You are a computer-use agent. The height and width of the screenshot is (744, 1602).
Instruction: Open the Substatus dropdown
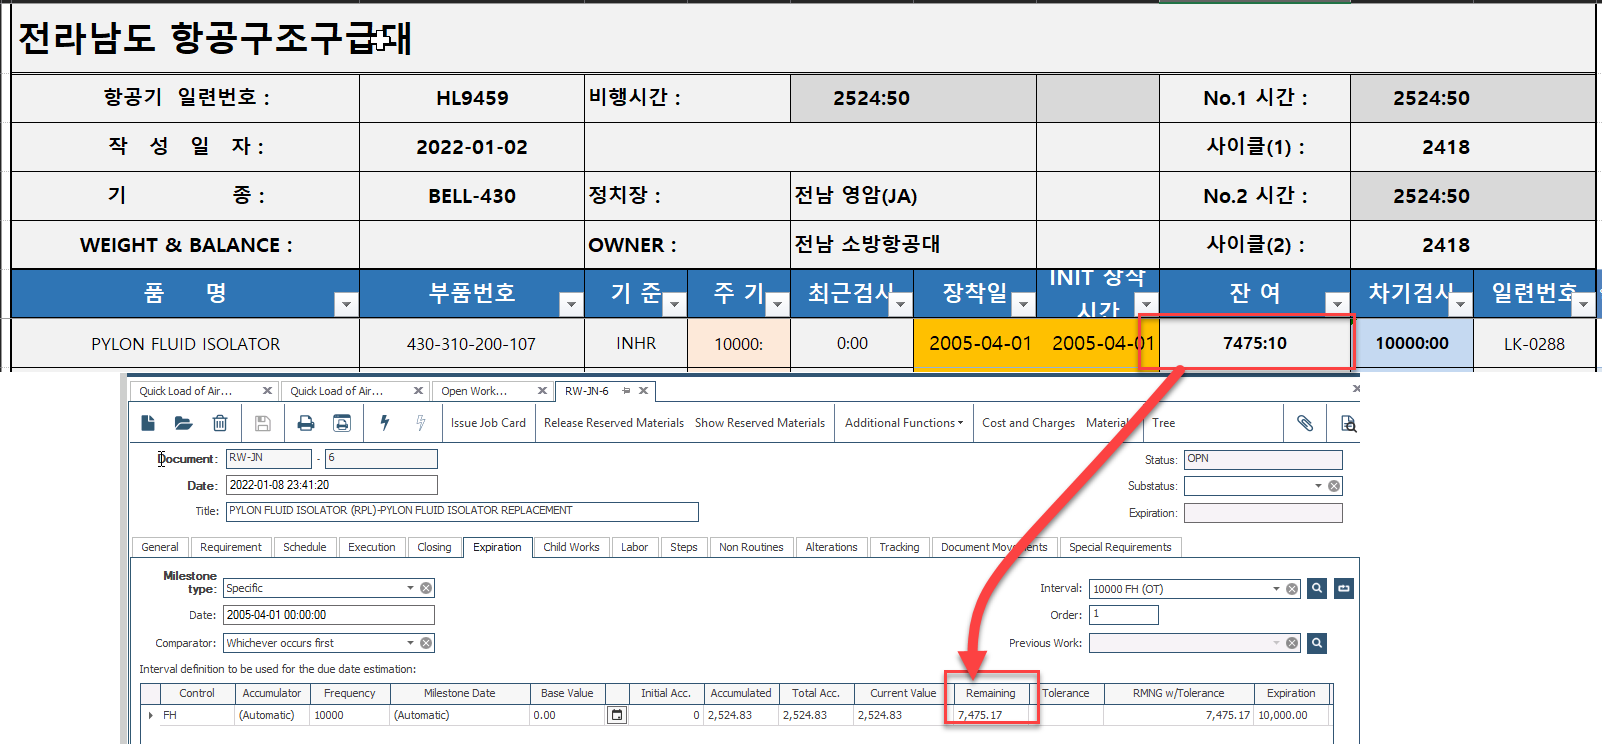pos(1318,486)
